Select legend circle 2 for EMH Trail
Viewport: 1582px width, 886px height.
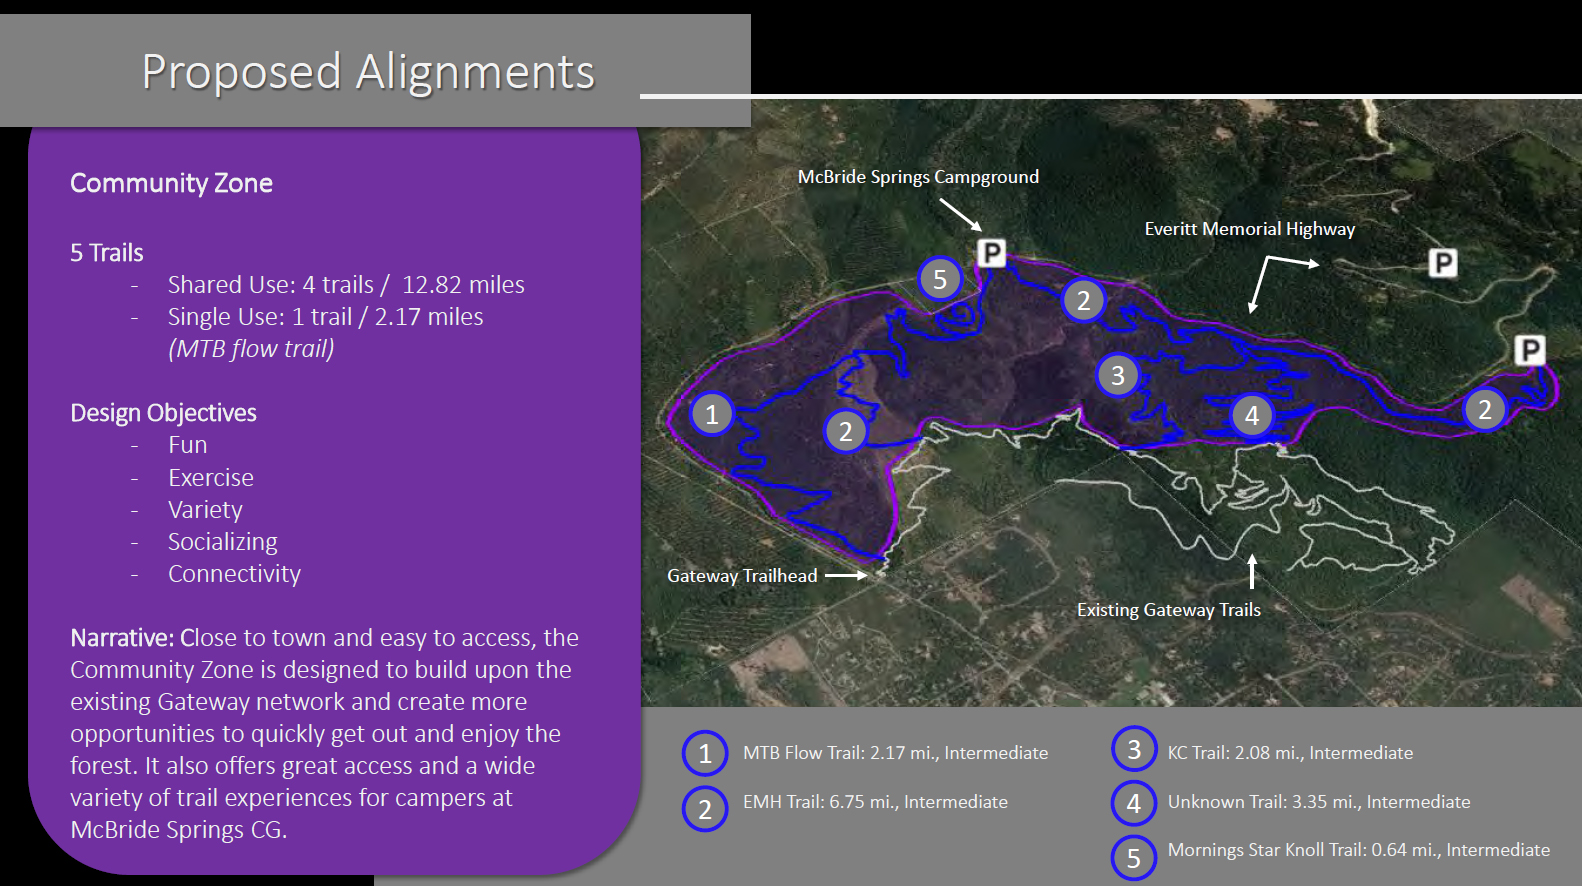705,809
